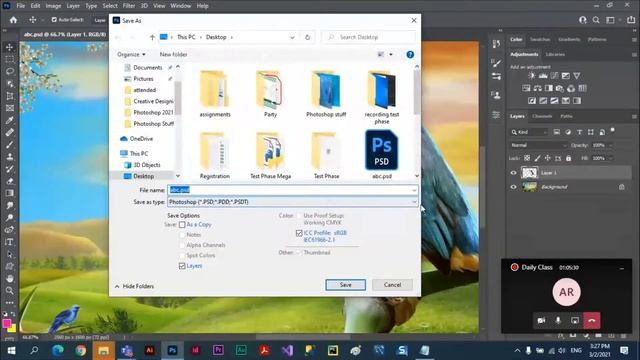Click New folder button
640x360 pixels.
(173, 54)
